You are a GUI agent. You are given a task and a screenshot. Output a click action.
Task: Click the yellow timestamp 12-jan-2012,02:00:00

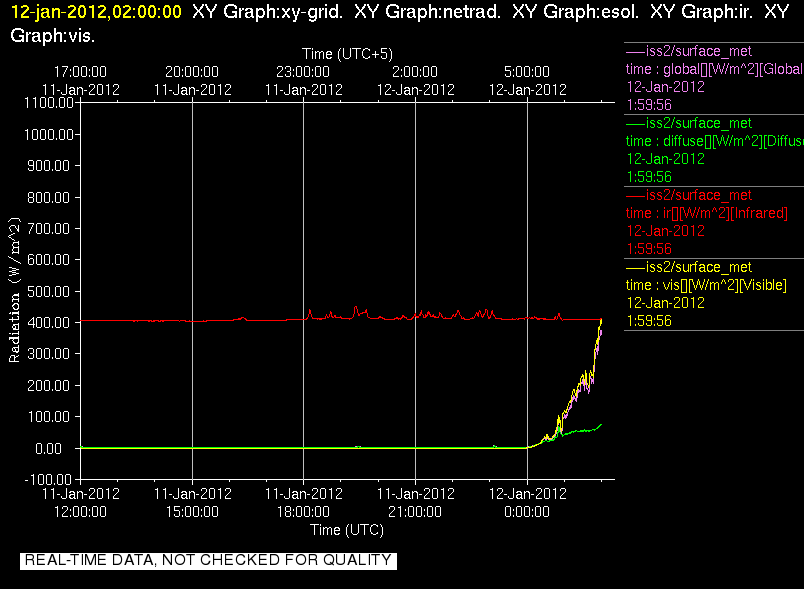tap(96, 12)
